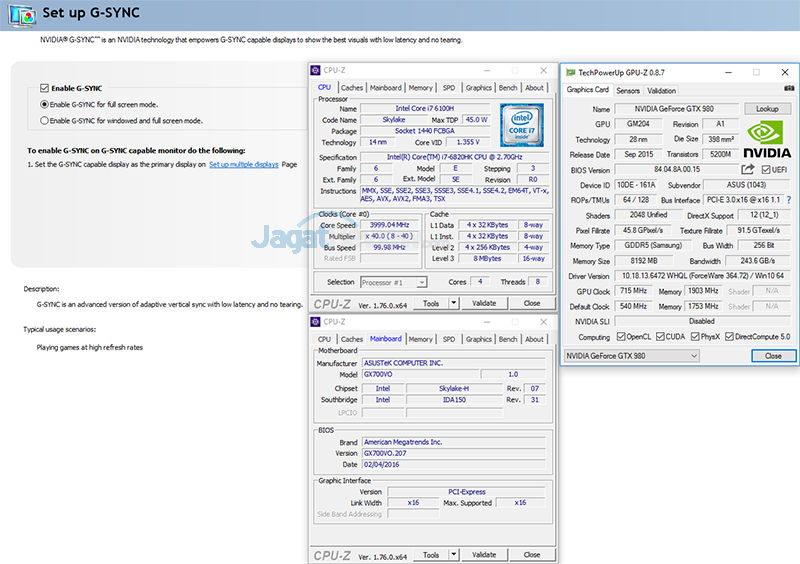
Task: Switch to the Sensors tab in GPU-Z
Action: pos(628,90)
